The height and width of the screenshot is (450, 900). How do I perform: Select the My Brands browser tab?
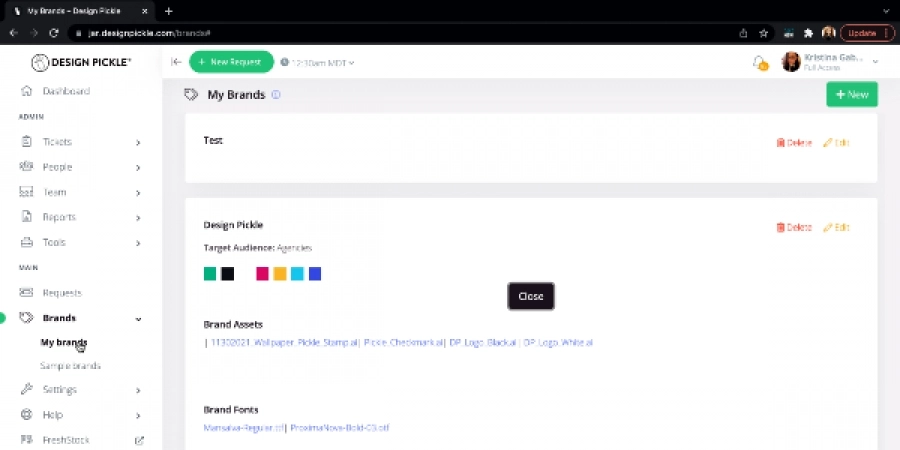tap(79, 11)
